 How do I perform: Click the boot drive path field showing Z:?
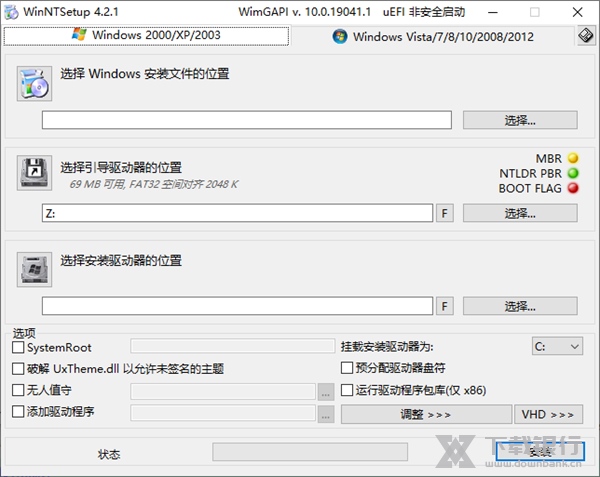point(237,213)
